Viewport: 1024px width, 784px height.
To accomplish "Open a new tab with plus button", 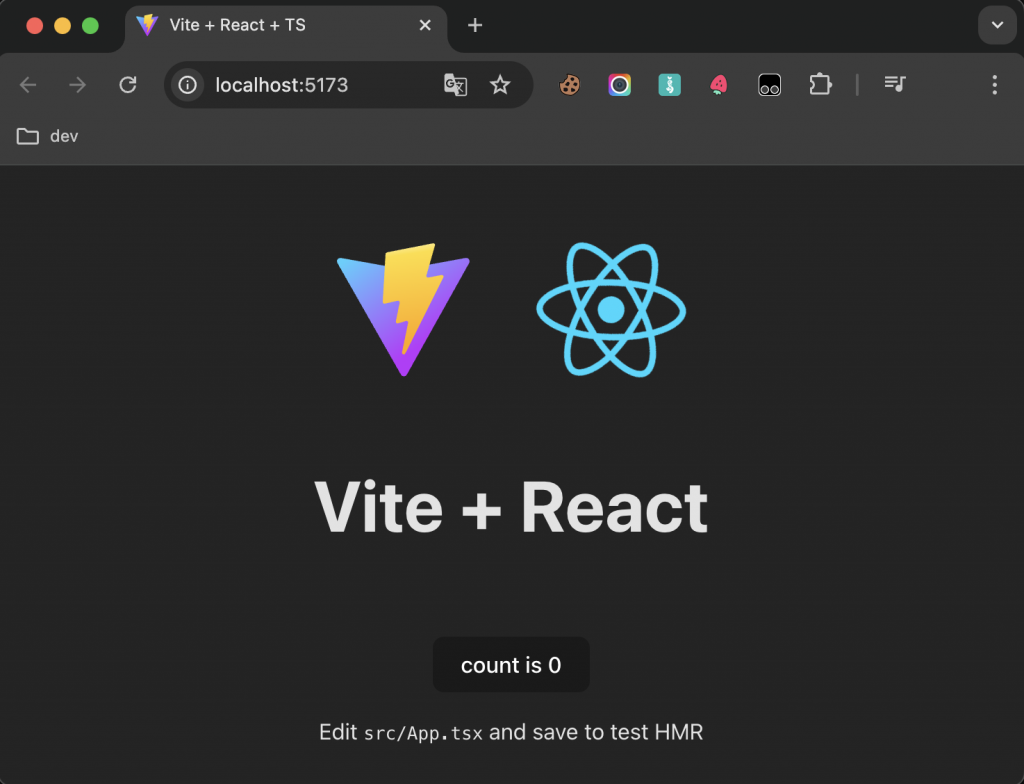I will click(475, 25).
